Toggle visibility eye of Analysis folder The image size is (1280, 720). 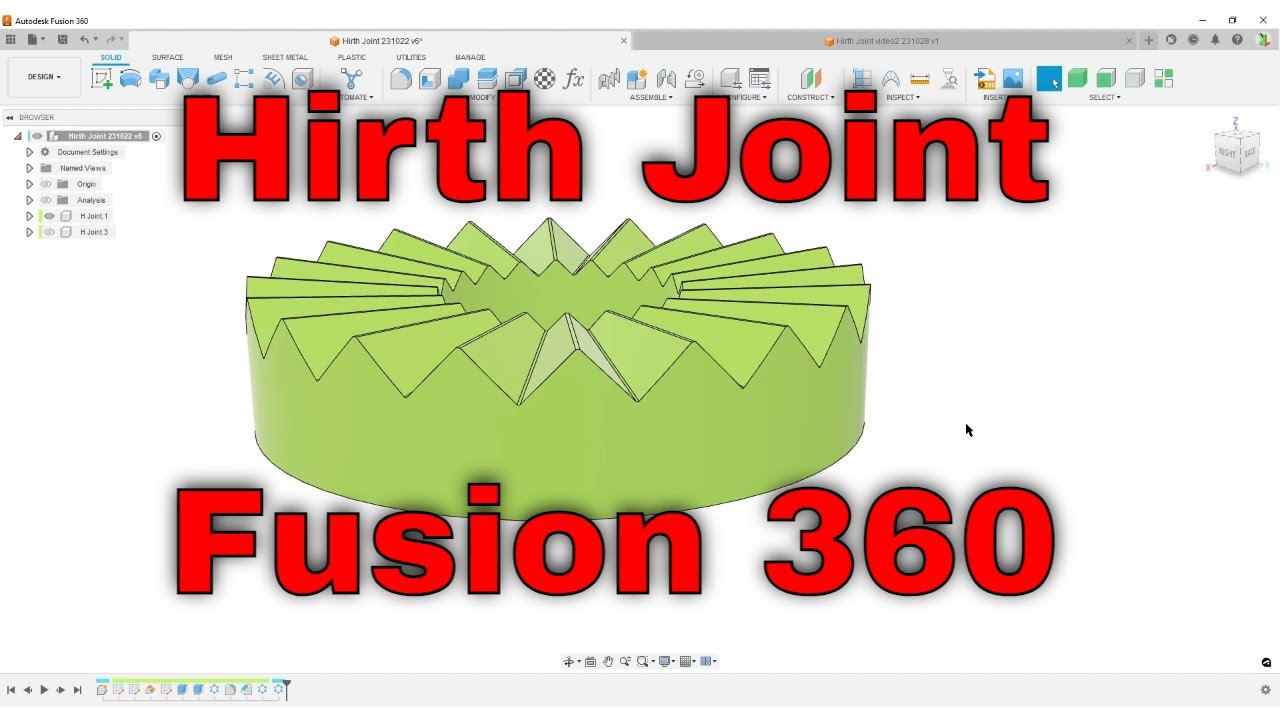pos(46,200)
